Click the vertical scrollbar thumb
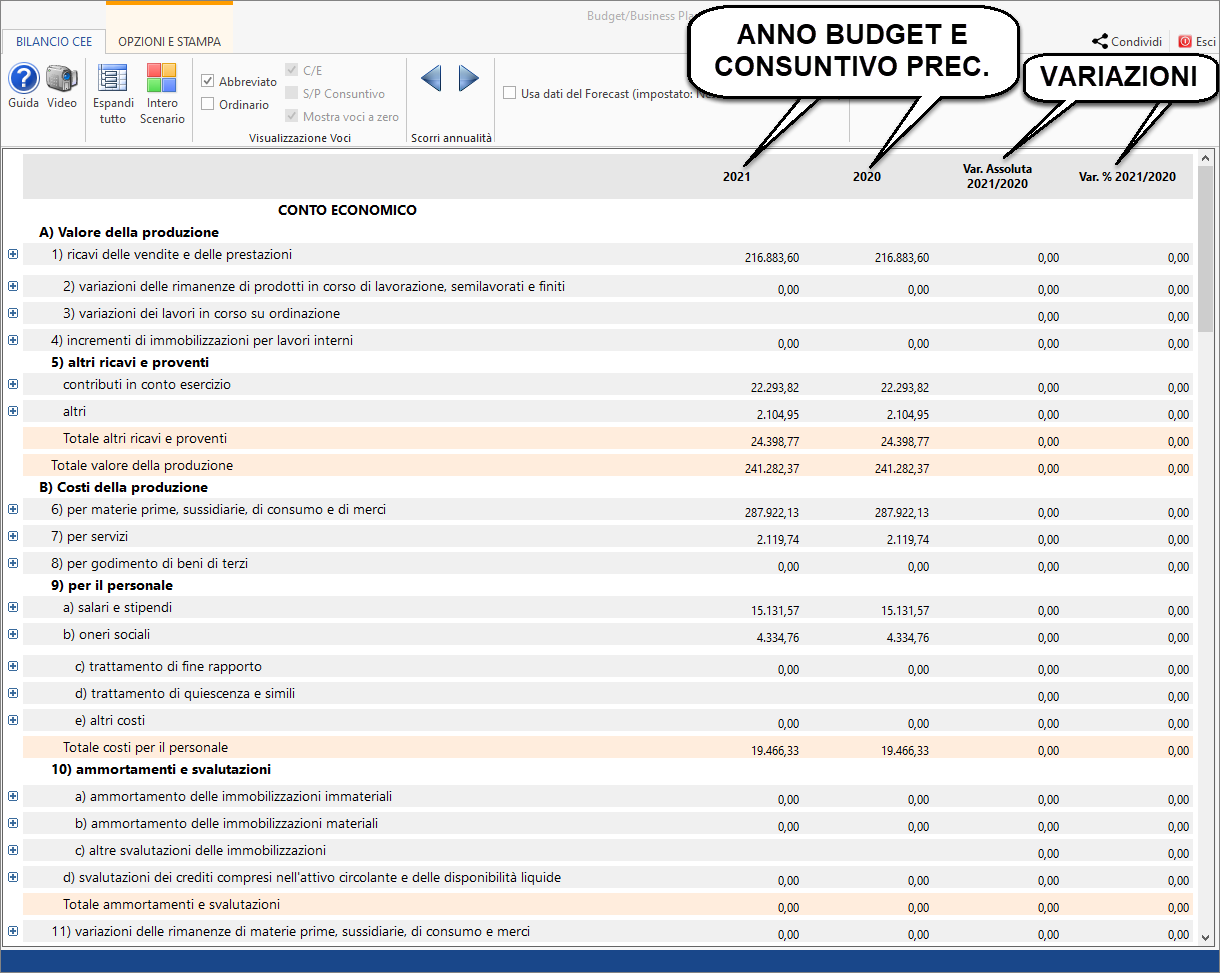The image size is (1220, 973). pos(1204,249)
